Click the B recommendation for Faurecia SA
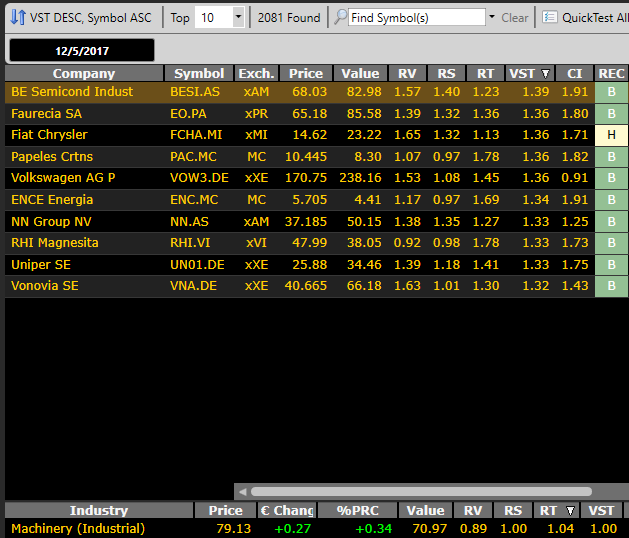629x538 pixels. [x=611, y=114]
